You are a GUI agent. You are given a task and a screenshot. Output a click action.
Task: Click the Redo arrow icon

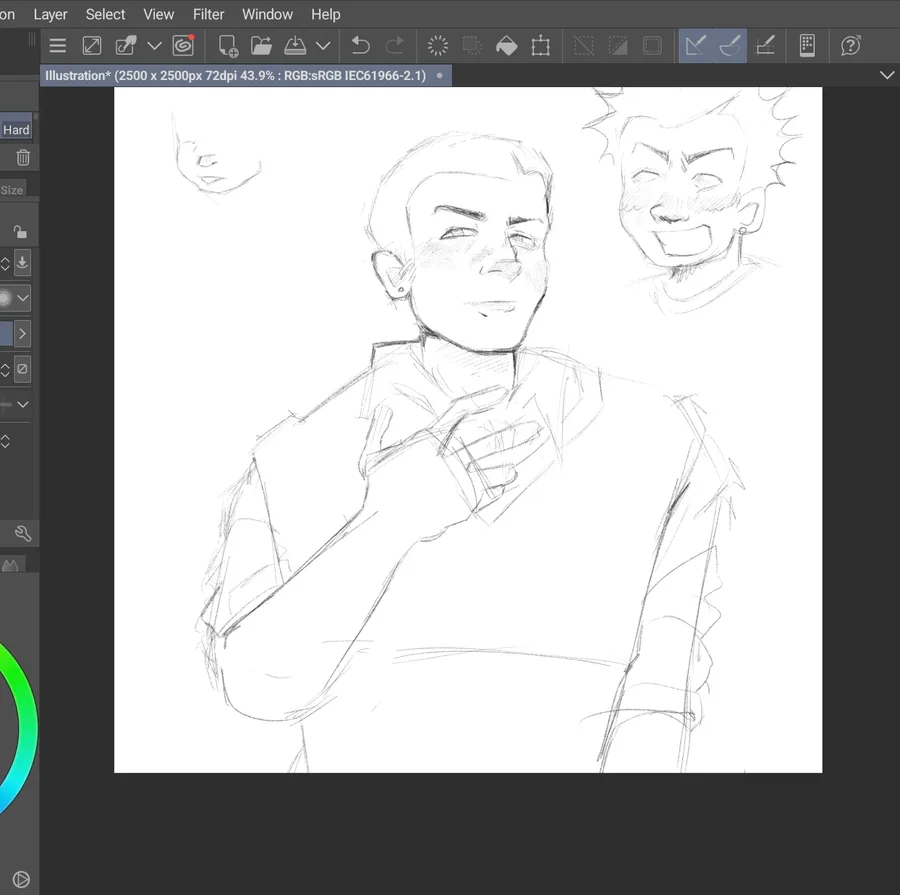394,45
